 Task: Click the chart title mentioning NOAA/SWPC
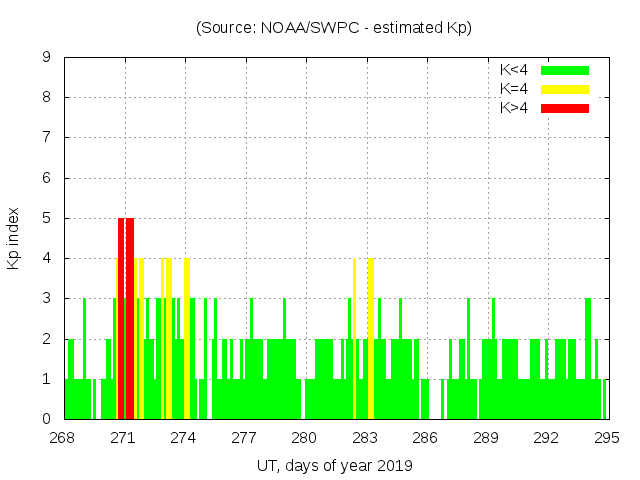point(333,28)
